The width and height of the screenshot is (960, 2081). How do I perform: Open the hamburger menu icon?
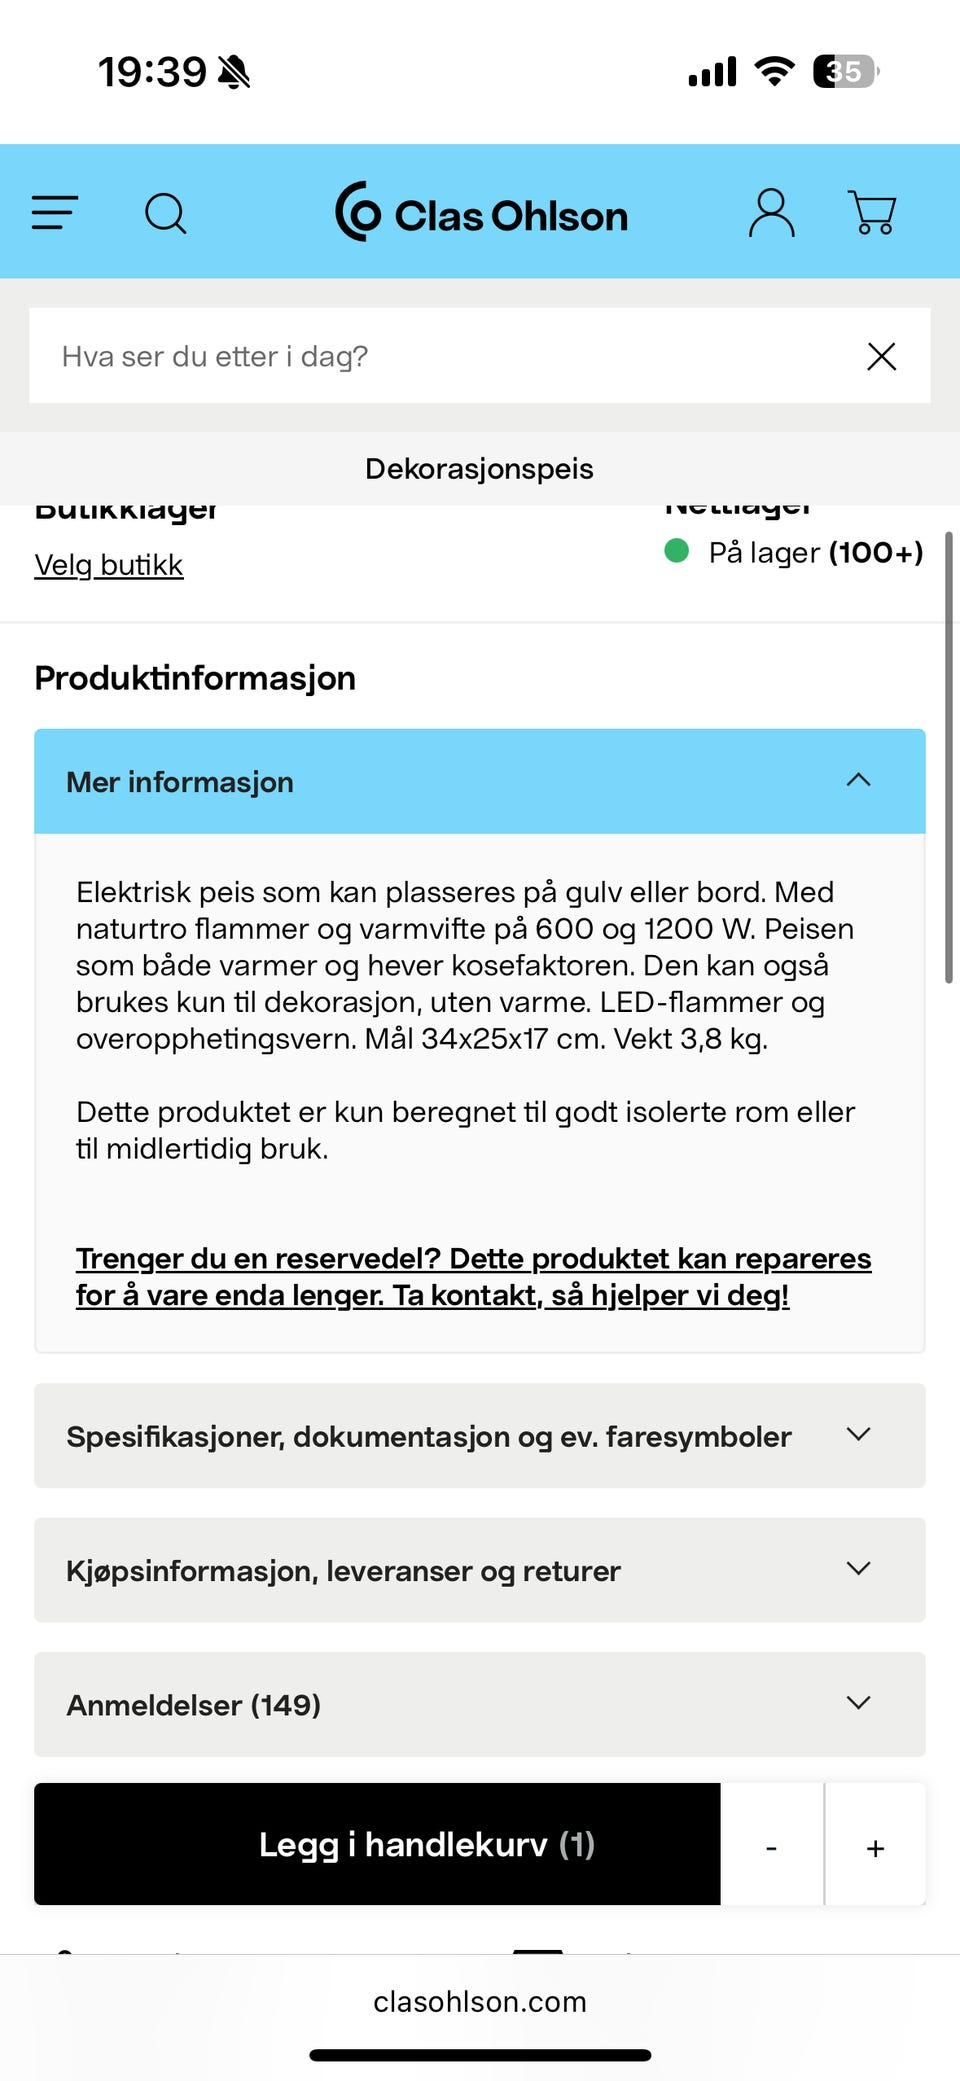tap(55, 213)
